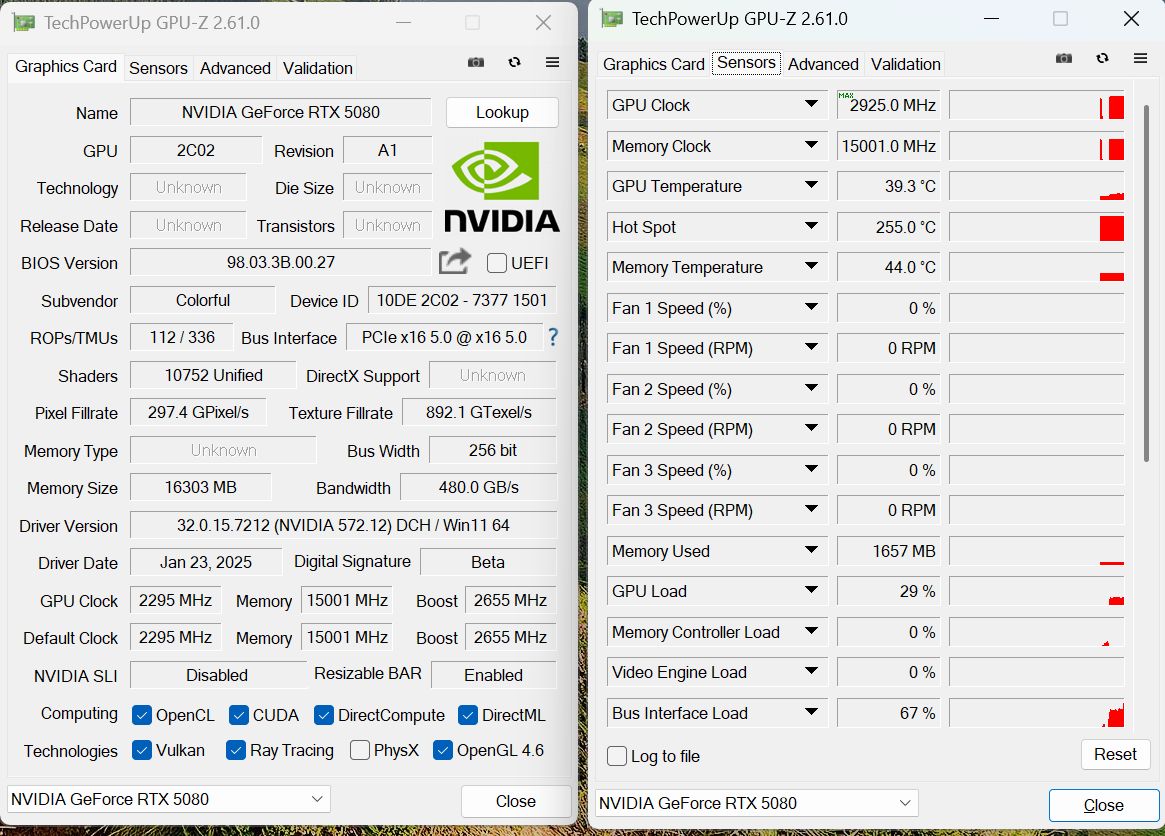Click the Device ID value 10DE 2C02 - 7377 1501
Image resolution: width=1165 pixels, height=836 pixels.
(x=461, y=300)
